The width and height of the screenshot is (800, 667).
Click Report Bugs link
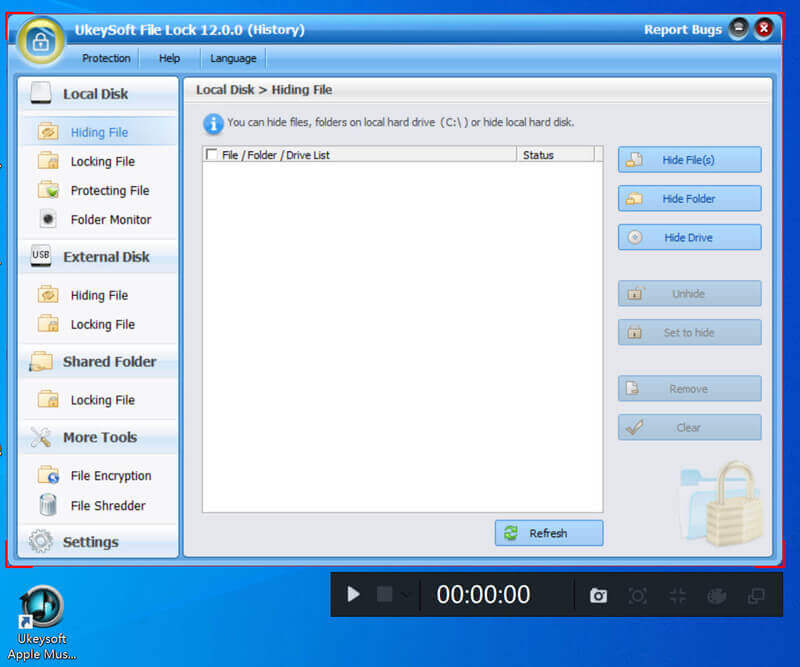[x=683, y=30]
